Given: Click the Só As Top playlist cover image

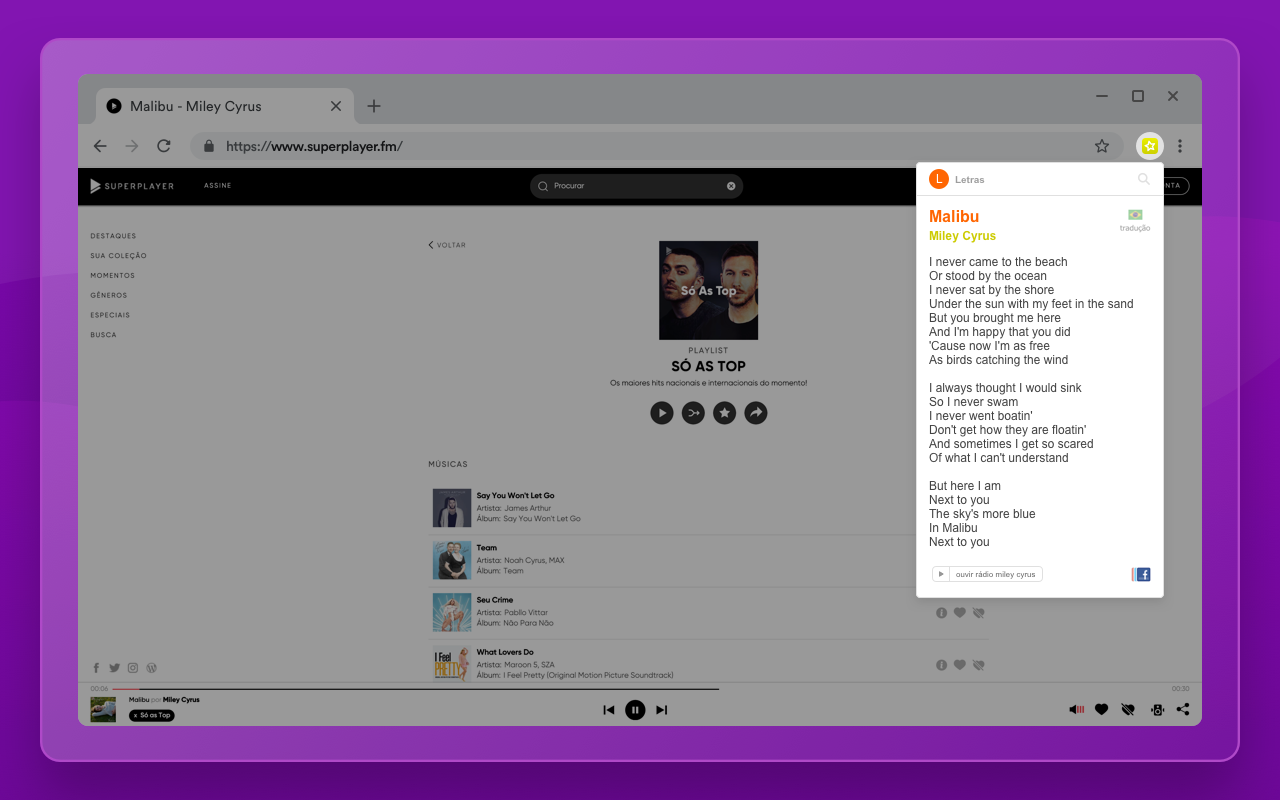Looking at the screenshot, I should [x=708, y=290].
